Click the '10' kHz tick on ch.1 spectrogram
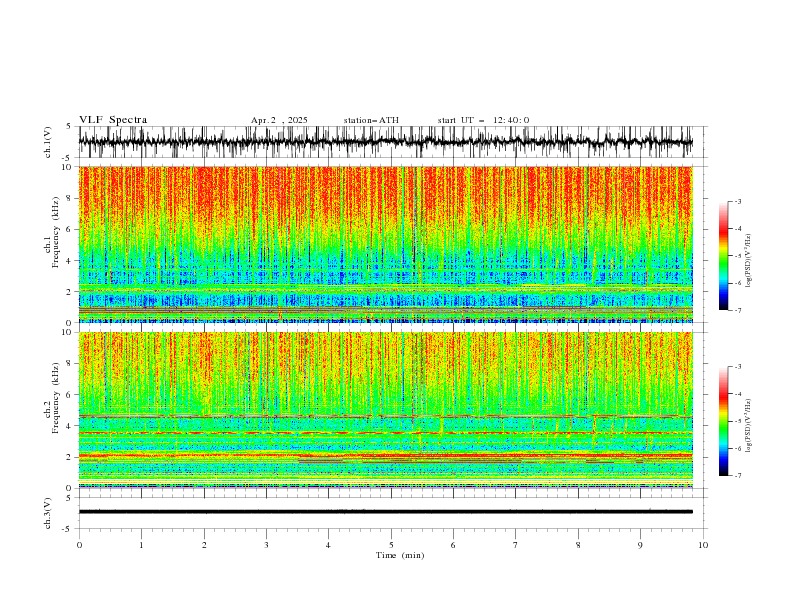The height and width of the screenshot is (612, 792). 68,167
